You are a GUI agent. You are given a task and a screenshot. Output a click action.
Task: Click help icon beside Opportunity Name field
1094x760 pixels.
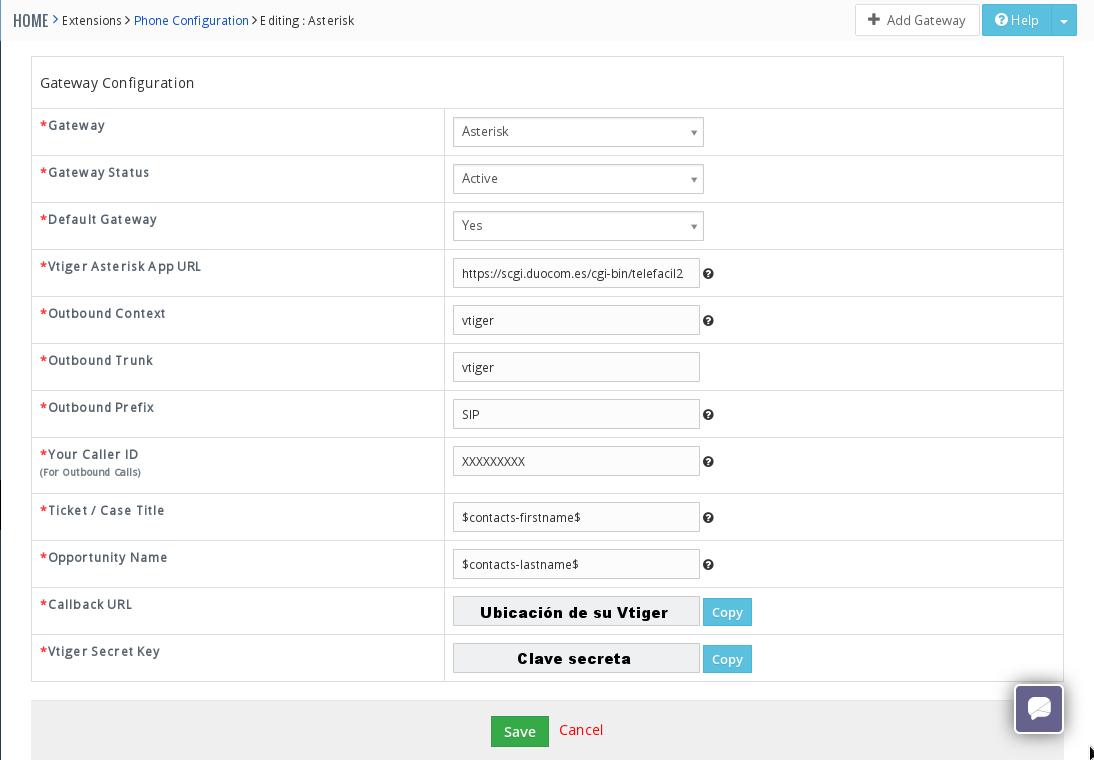pyautogui.click(x=708, y=565)
